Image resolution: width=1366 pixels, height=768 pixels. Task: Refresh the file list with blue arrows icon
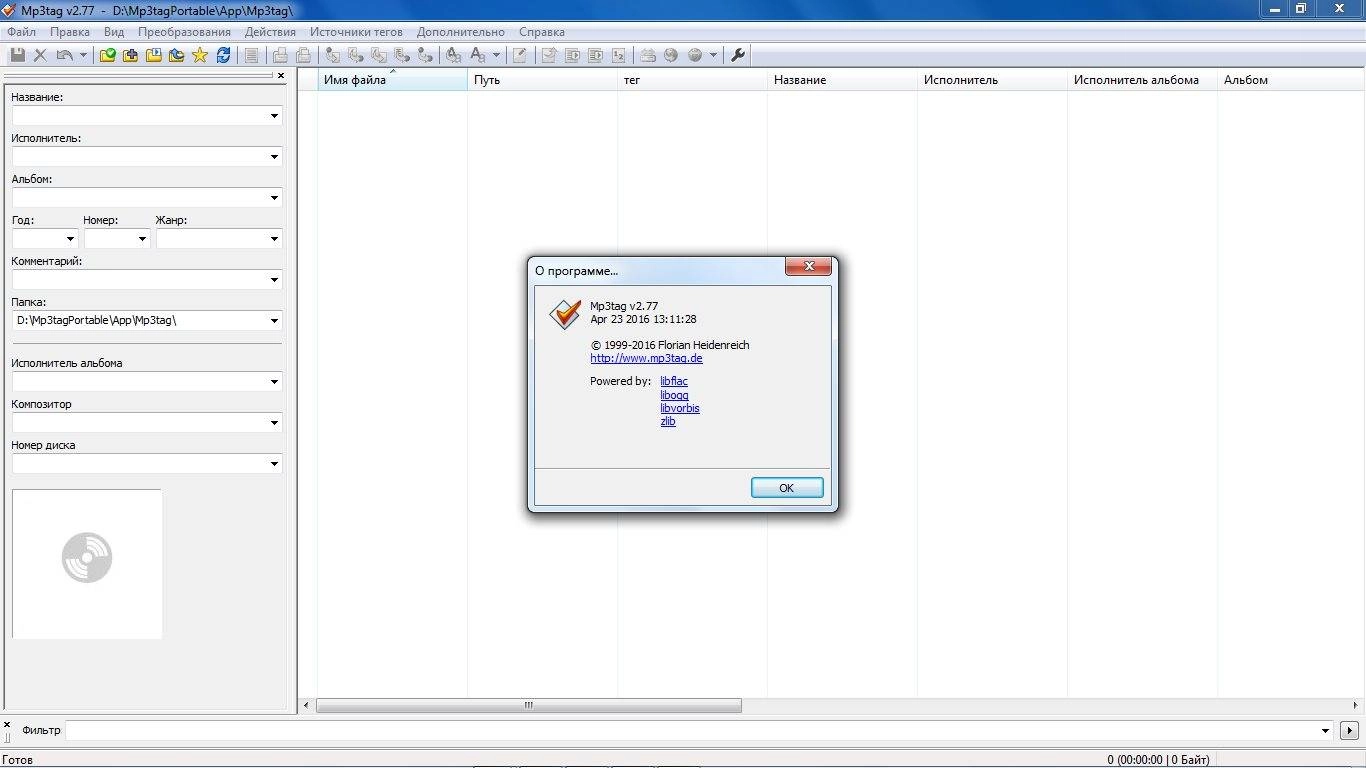point(223,55)
